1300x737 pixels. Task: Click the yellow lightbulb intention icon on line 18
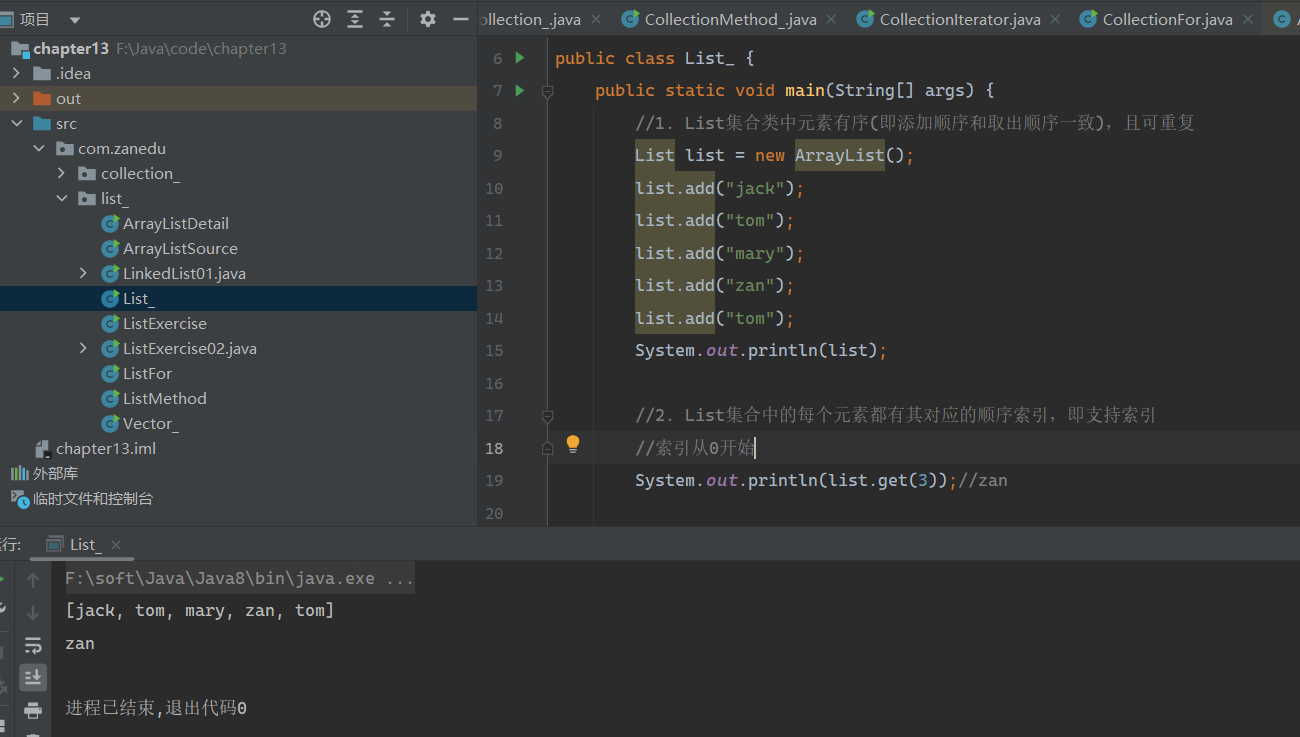pyautogui.click(x=573, y=444)
